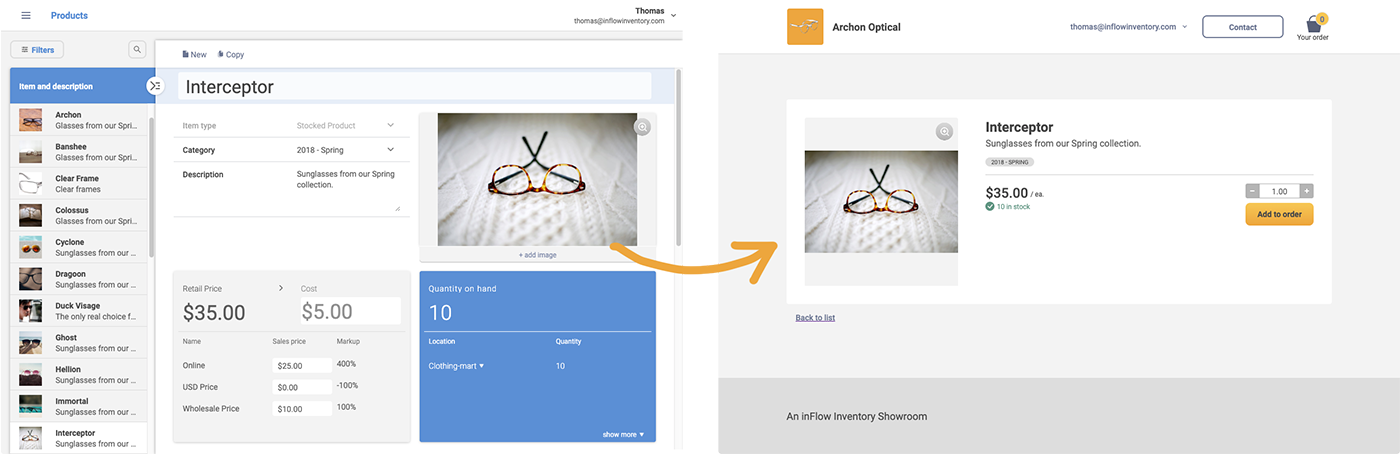Screen dimensions: 1400x455
Task: Click showroom Interceptor product image
Action: click(881, 202)
